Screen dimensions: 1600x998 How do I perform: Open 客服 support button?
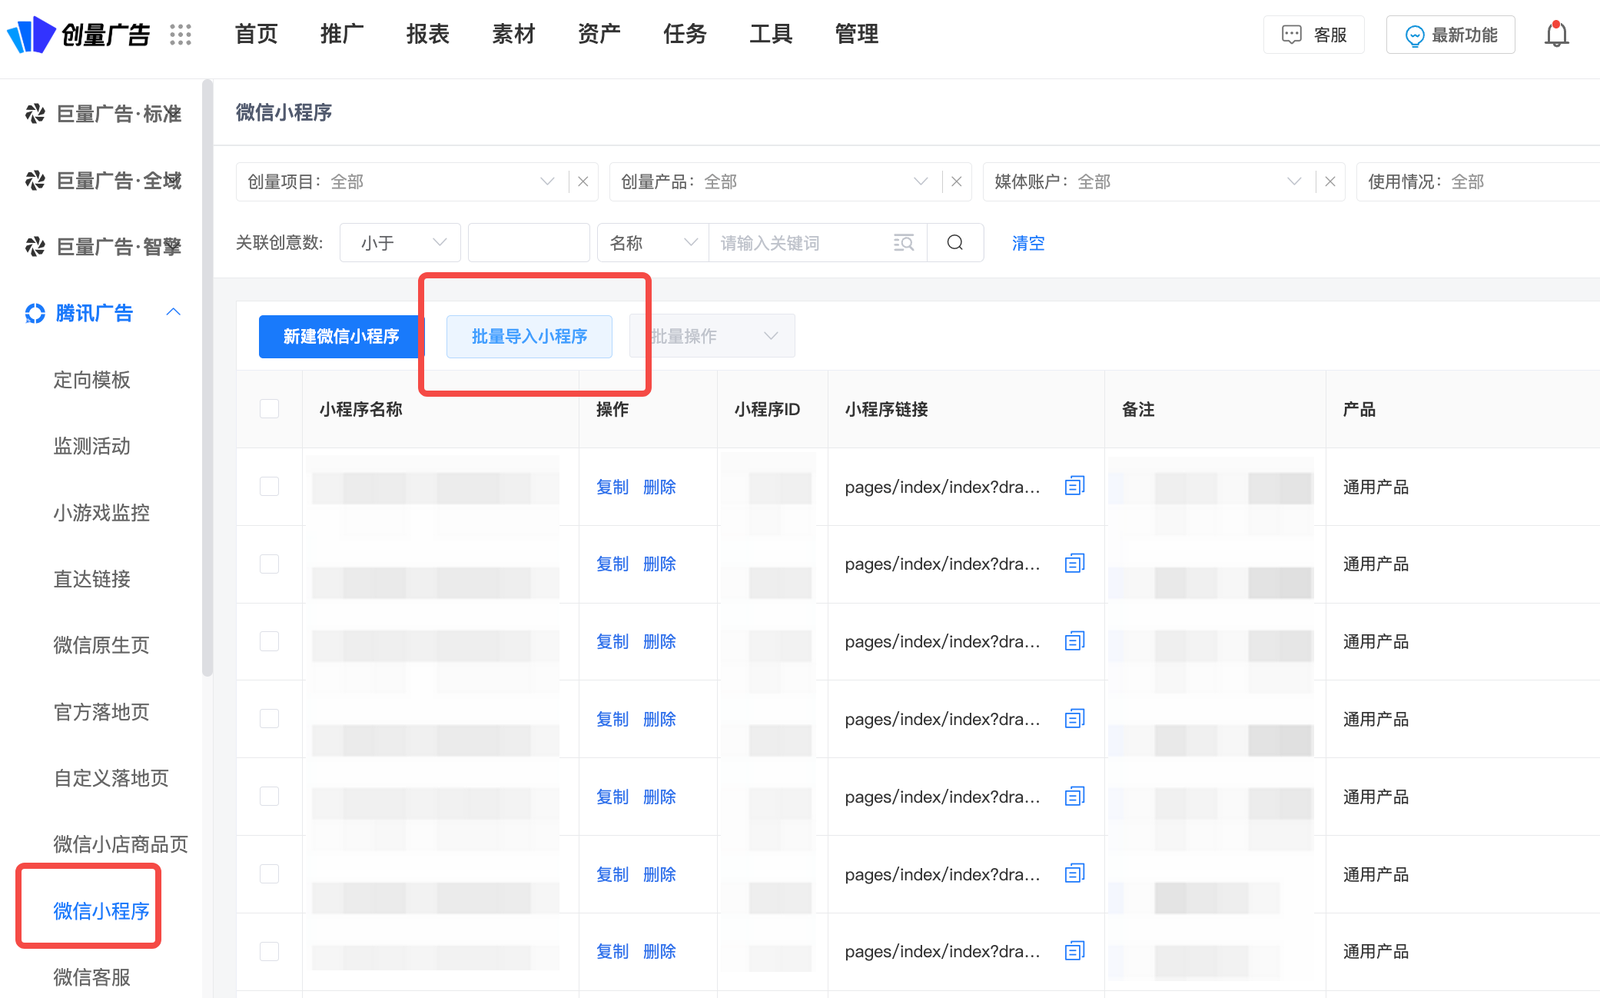[x=1314, y=35]
